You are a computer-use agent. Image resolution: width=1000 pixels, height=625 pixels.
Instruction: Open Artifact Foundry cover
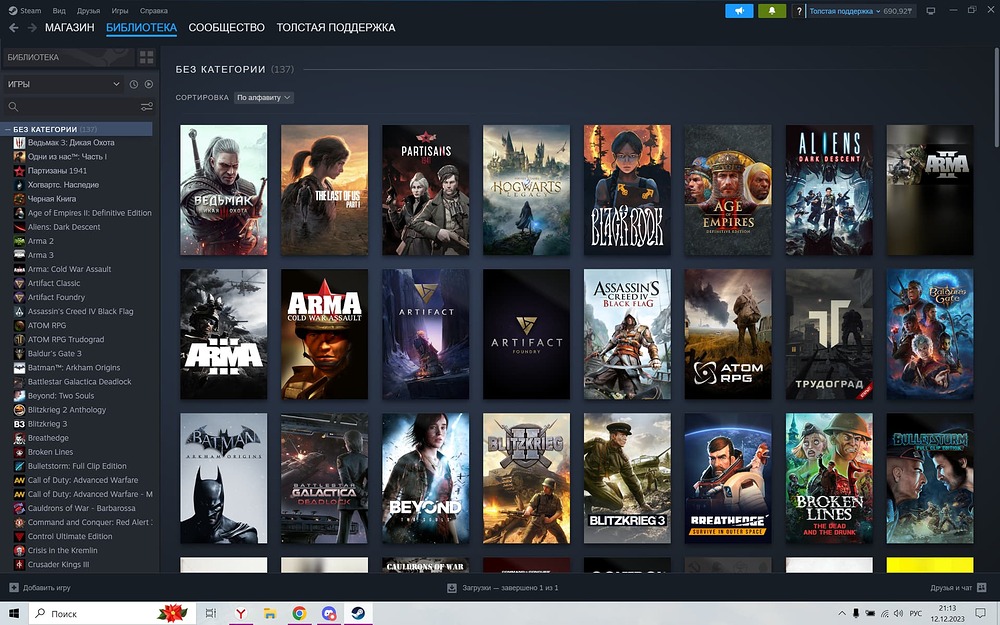click(526, 334)
